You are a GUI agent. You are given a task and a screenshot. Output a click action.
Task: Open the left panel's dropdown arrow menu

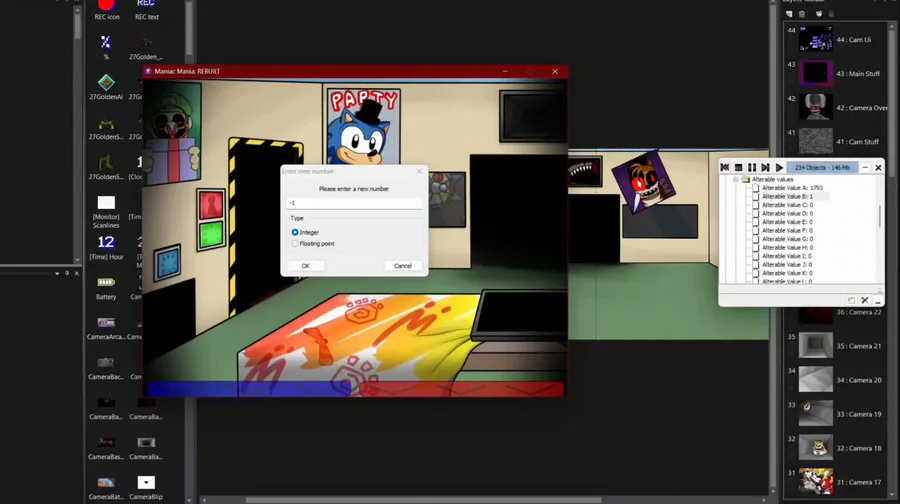point(57,274)
